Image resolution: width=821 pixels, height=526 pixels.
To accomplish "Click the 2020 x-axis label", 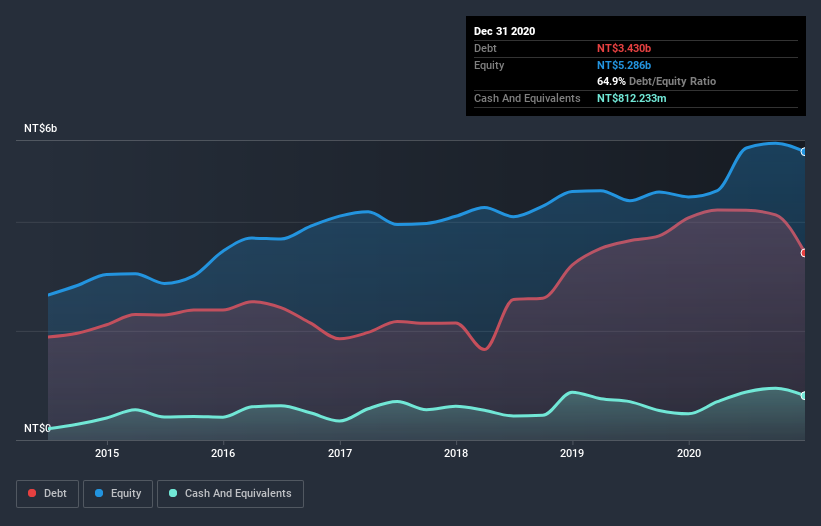I will point(689,453).
